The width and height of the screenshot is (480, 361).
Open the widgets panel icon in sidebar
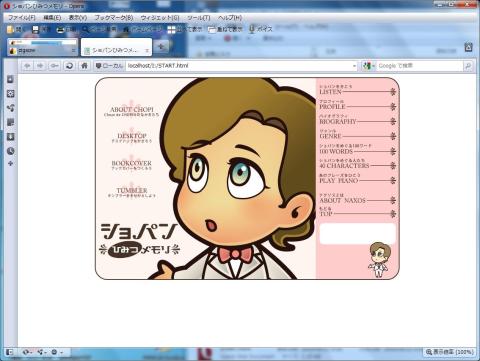(10, 93)
